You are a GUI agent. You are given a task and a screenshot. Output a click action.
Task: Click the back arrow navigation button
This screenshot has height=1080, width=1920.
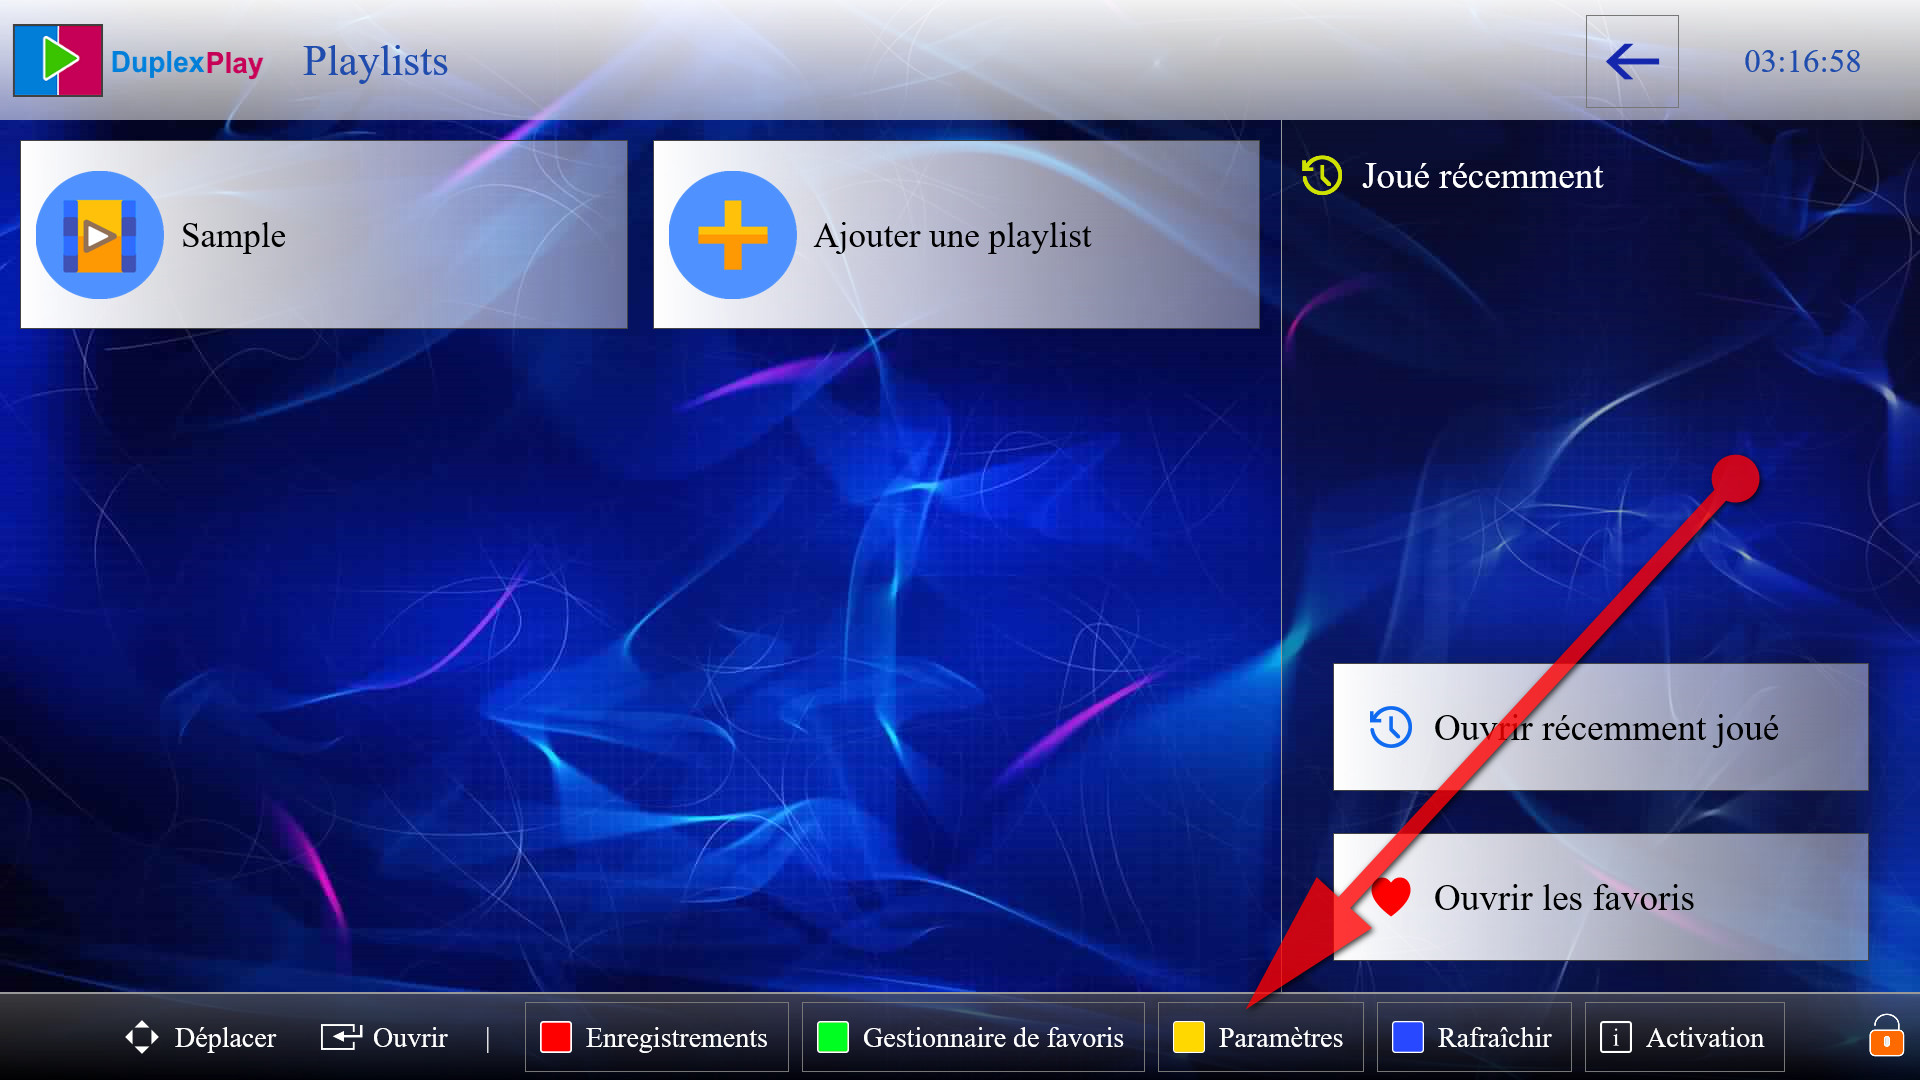pyautogui.click(x=1633, y=62)
